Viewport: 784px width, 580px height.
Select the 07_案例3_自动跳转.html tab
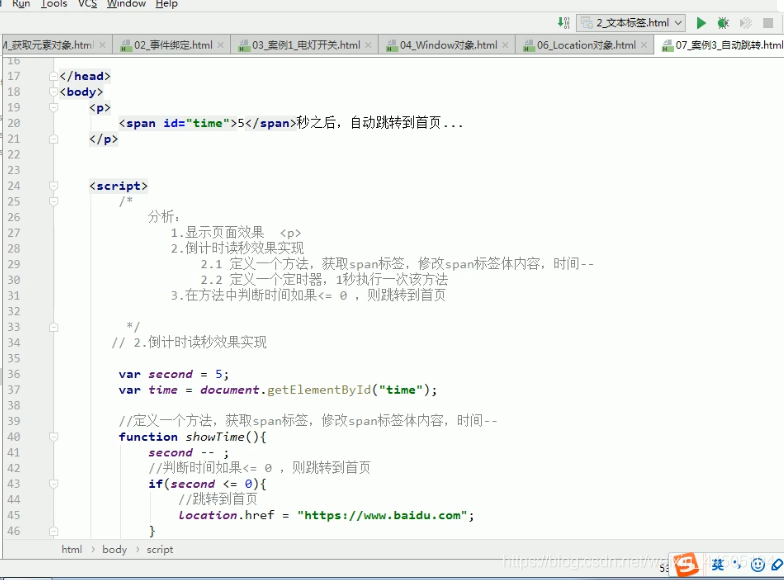pos(722,45)
